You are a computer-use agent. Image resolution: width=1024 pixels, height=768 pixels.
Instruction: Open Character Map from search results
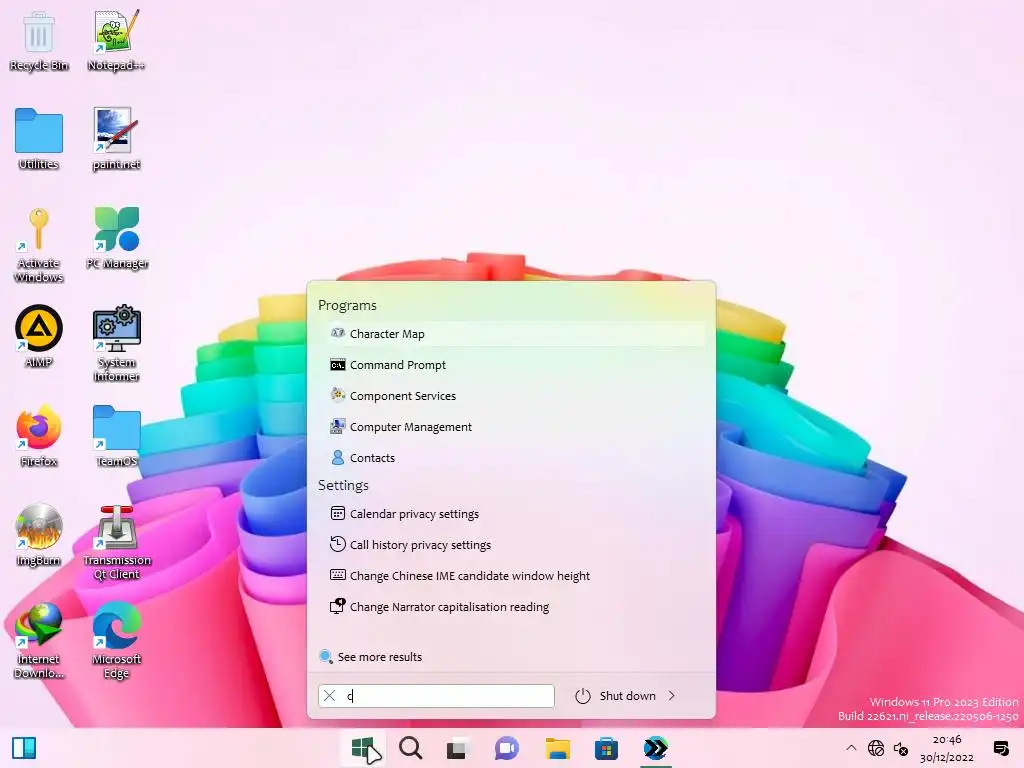[x=516, y=334]
